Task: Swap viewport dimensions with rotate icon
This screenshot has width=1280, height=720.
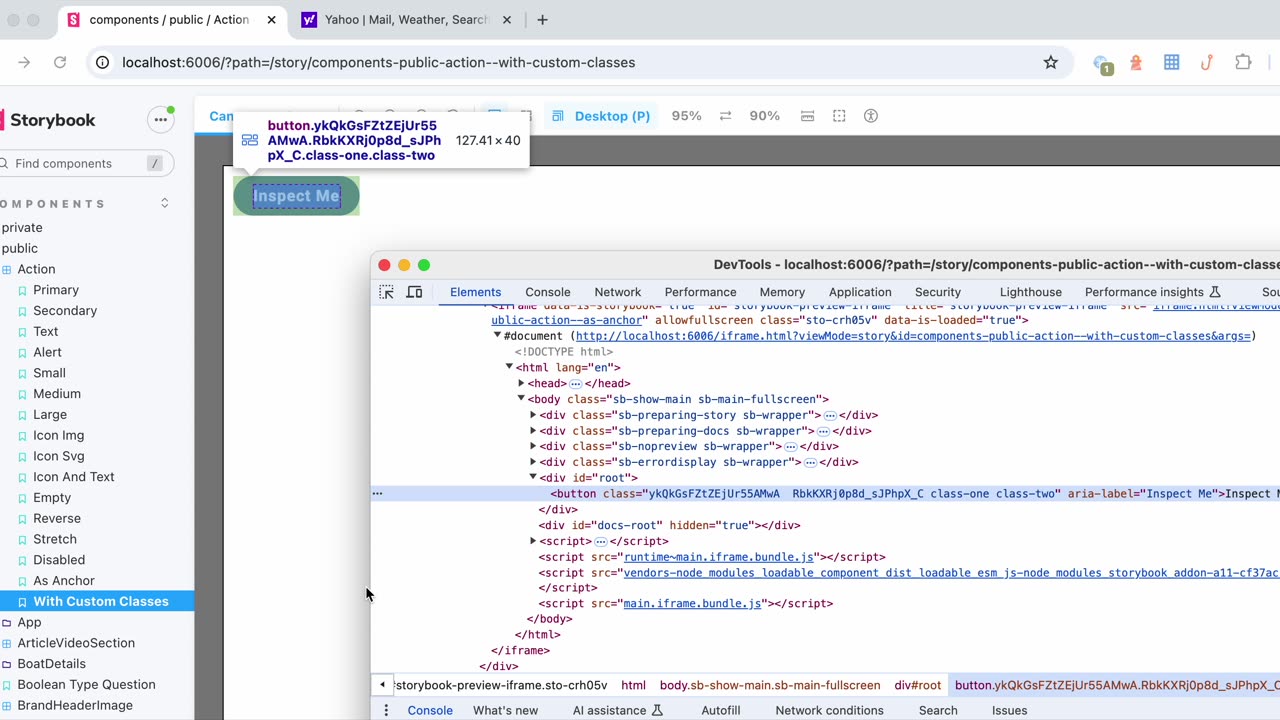Action: click(x=726, y=116)
